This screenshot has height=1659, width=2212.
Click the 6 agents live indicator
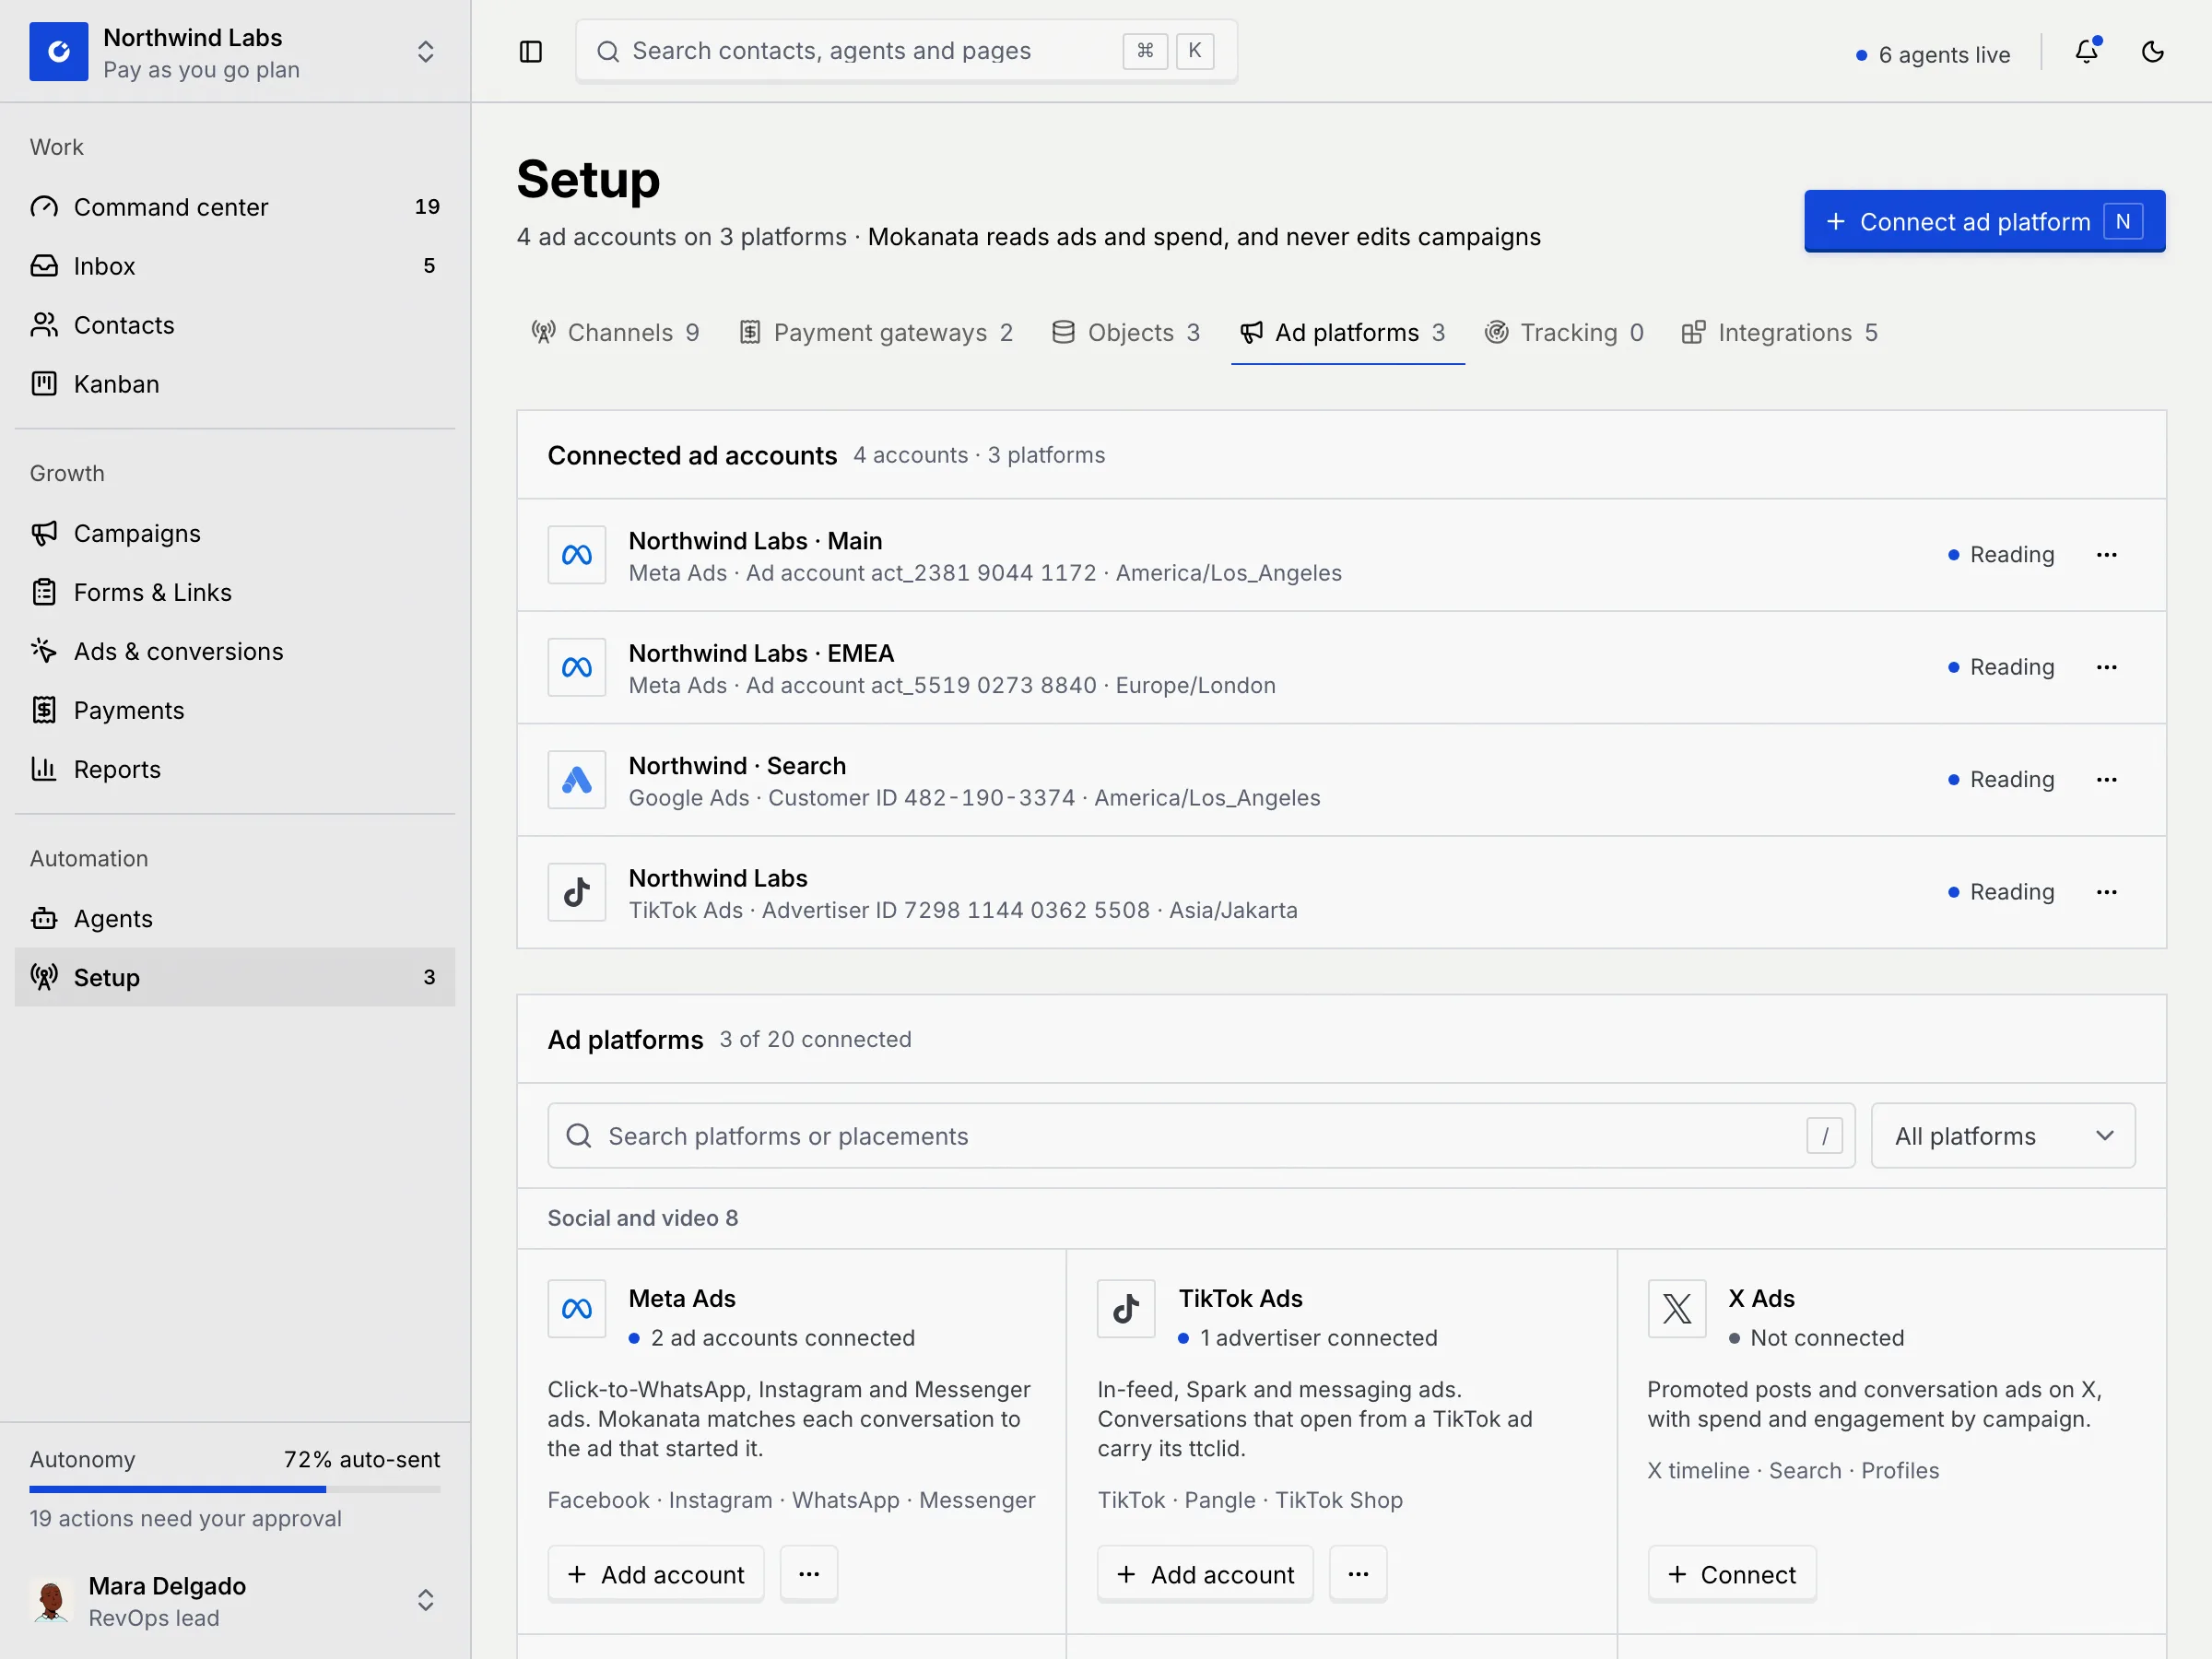1932,55
